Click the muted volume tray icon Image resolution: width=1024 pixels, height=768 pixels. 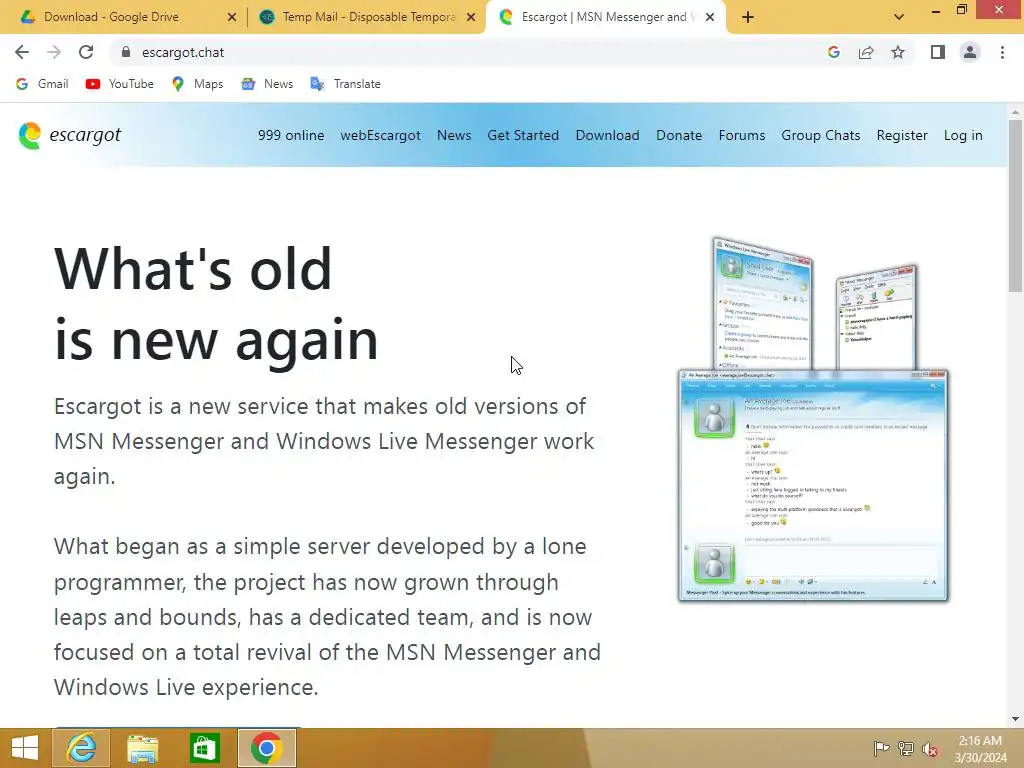(930, 748)
